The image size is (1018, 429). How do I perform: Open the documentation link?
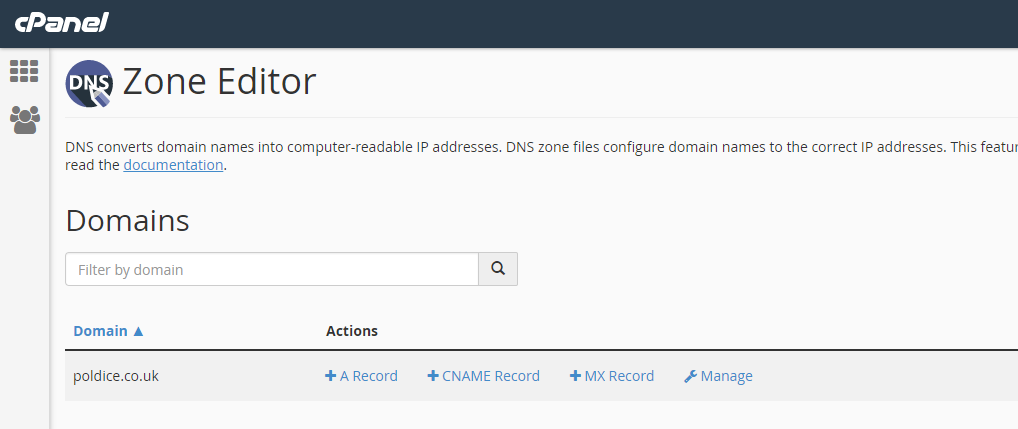173,165
